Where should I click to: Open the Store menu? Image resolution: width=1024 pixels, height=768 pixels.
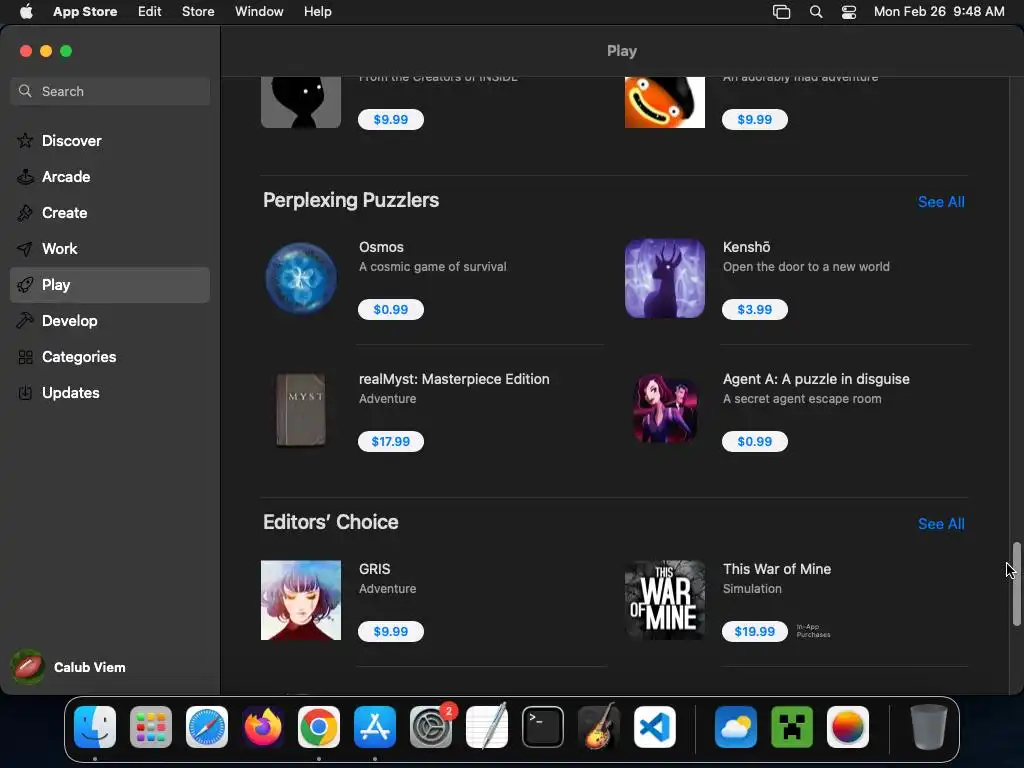click(x=198, y=12)
